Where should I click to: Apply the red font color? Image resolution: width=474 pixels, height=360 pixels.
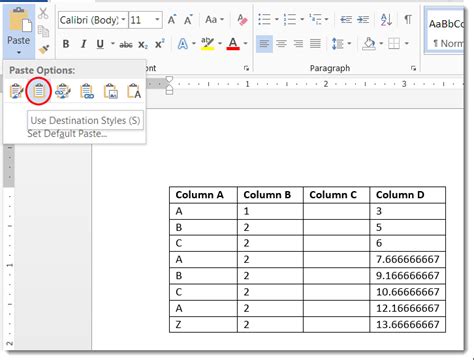click(x=233, y=44)
